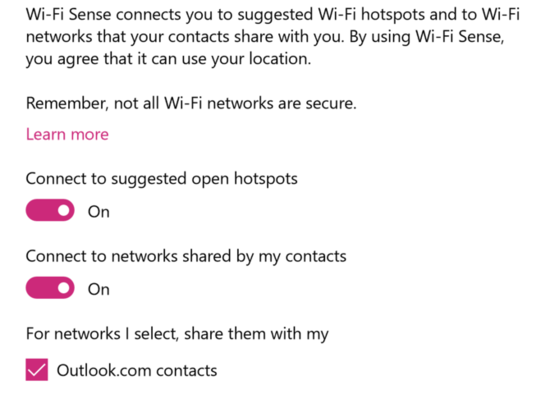Click the line 'you agree that it can use'
The width and height of the screenshot is (550, 413).
tap(168, 59)
